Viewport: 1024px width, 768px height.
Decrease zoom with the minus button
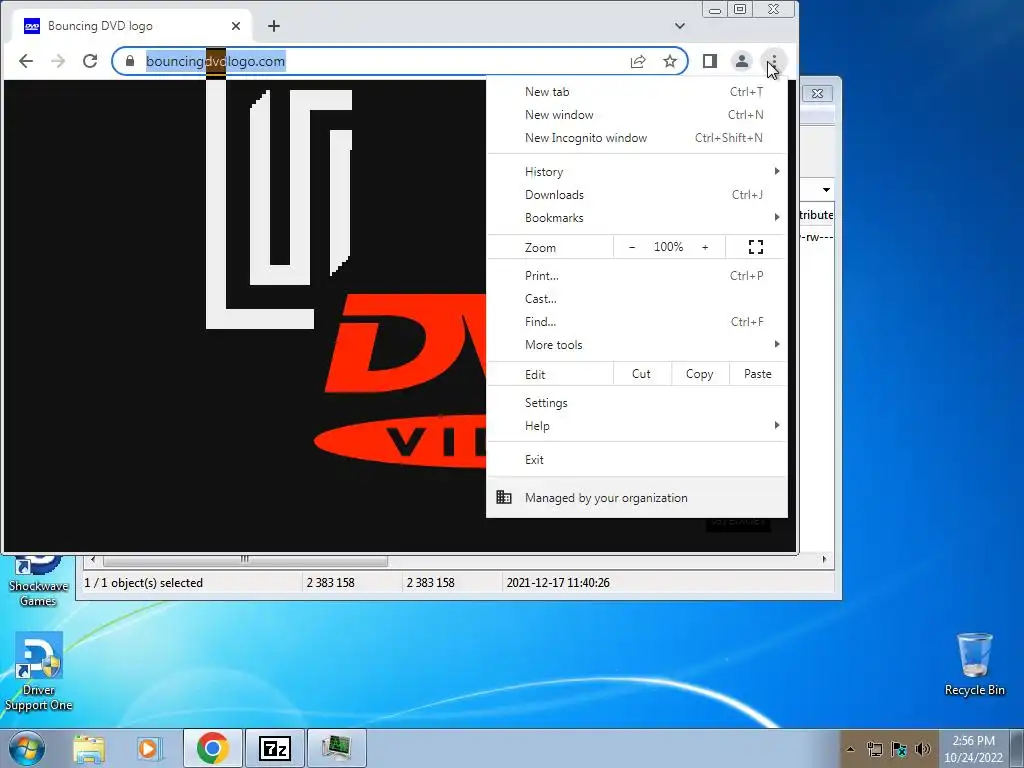(x=632, y=247)
